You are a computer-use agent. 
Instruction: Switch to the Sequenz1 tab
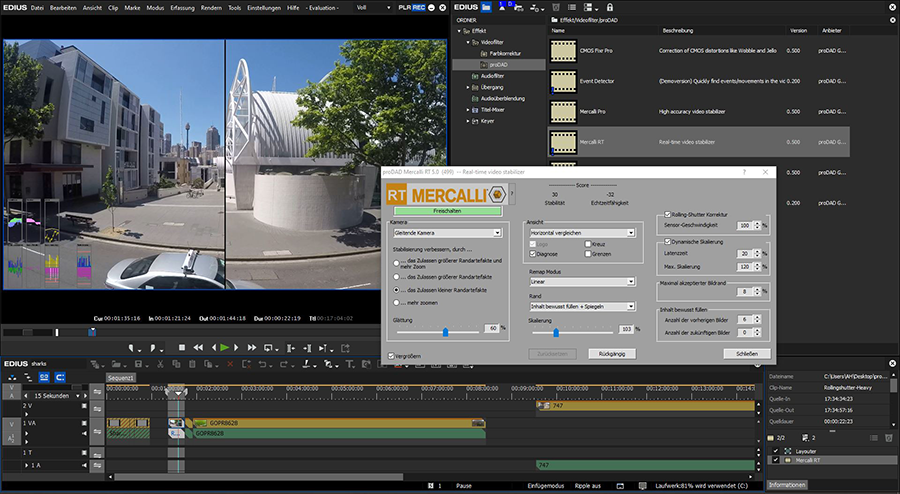tap(122, 377)
